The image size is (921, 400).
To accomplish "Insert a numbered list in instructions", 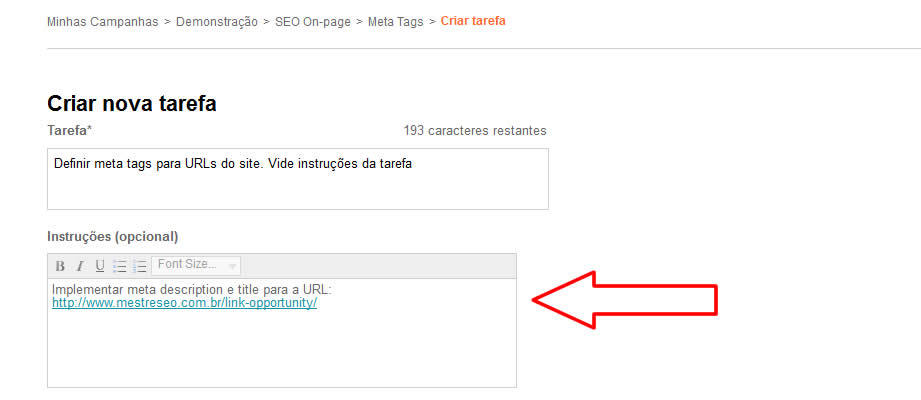I will coord(140,266).
